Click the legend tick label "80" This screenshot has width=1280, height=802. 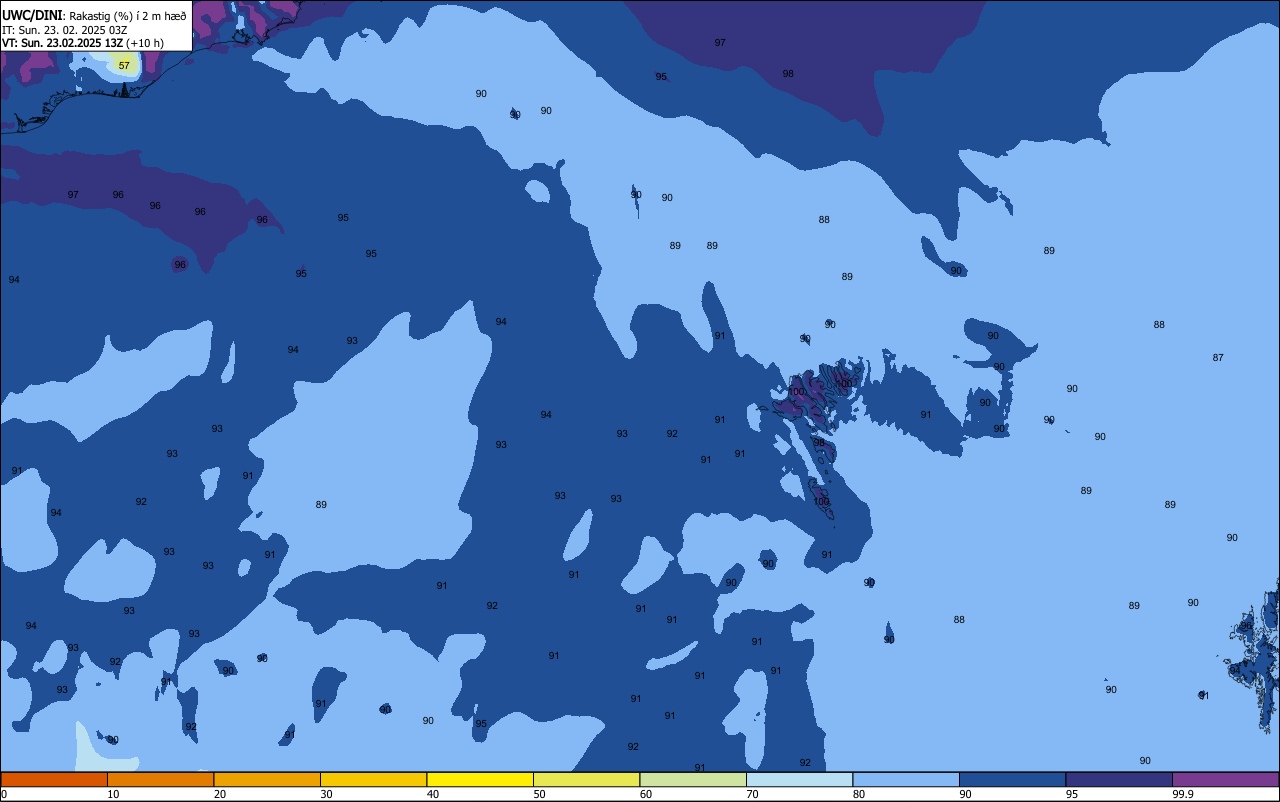pyautogui.click(x=859, y=794)
